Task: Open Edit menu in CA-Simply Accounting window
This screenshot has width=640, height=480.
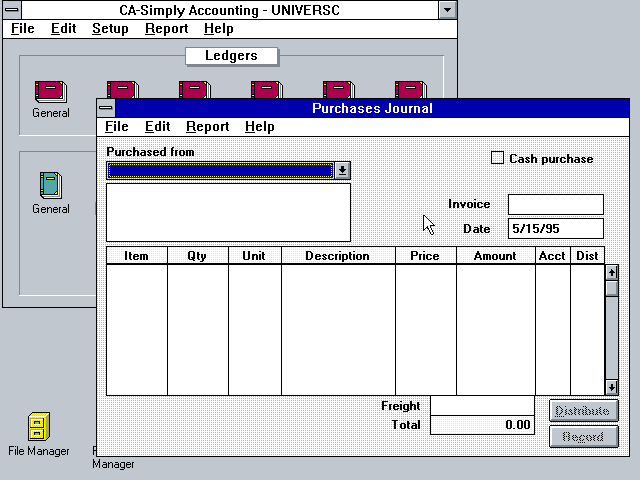Action: point(64,29)
